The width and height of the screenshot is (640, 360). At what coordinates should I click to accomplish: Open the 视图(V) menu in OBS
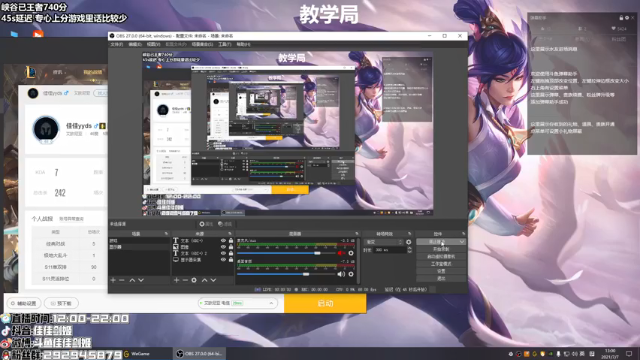153,44
